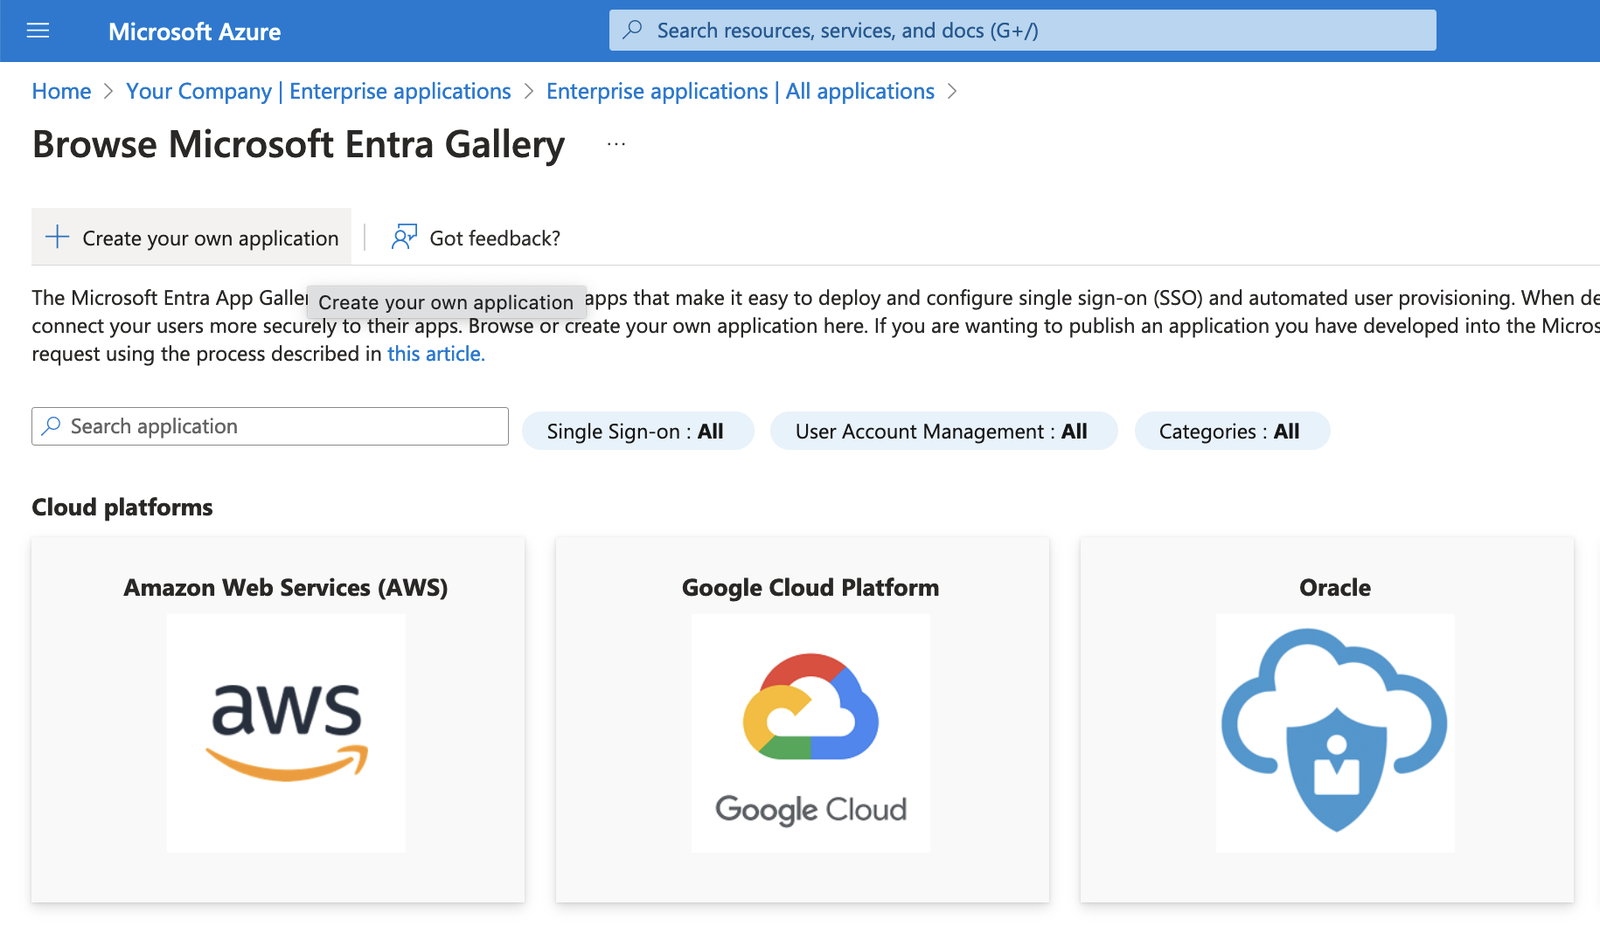Select the Amazon Web Services (AWS) card title
Screen dimensions: 1600x926
tap(286, 587)
